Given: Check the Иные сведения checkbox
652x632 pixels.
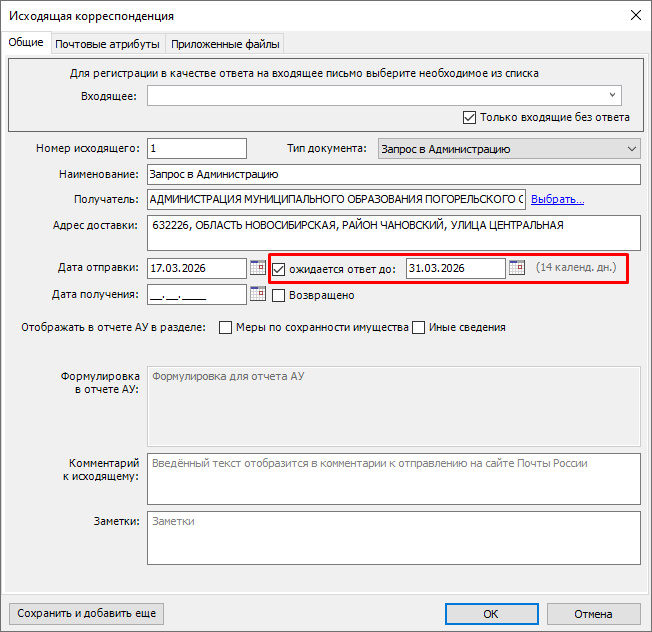Looking at the screenshot, I should pos(419,327).
